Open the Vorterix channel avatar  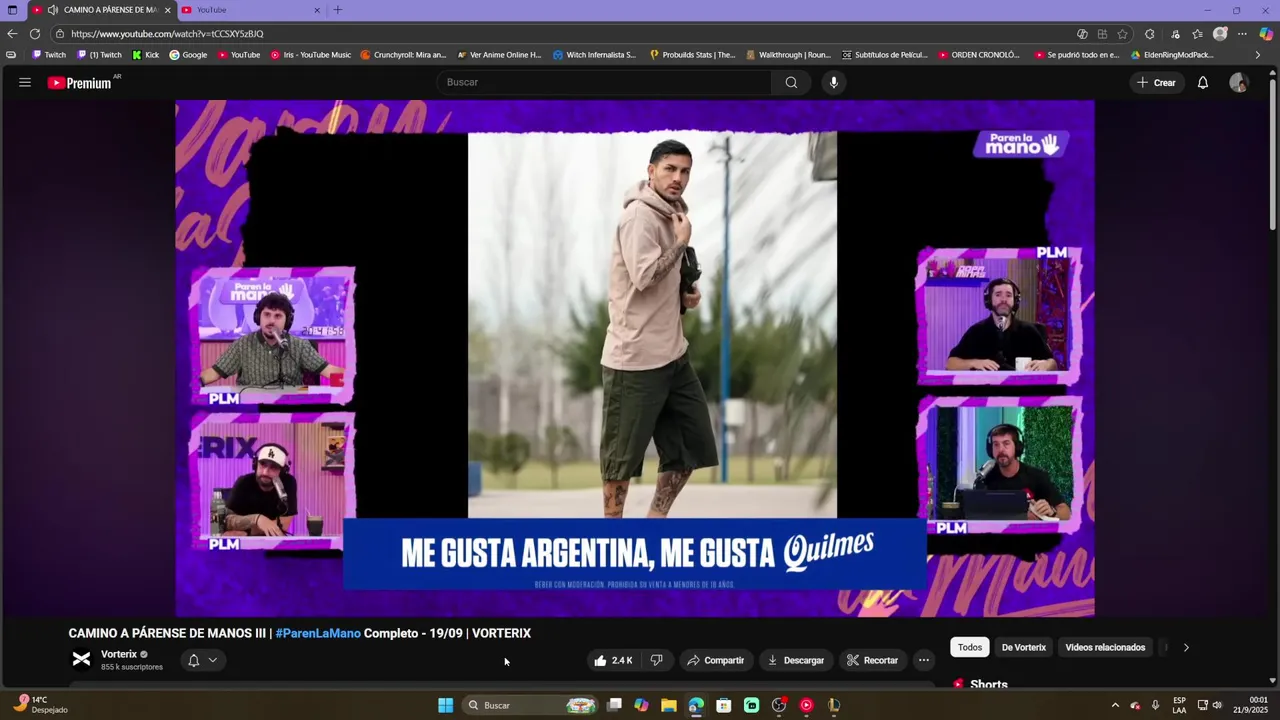click(82, 659)
